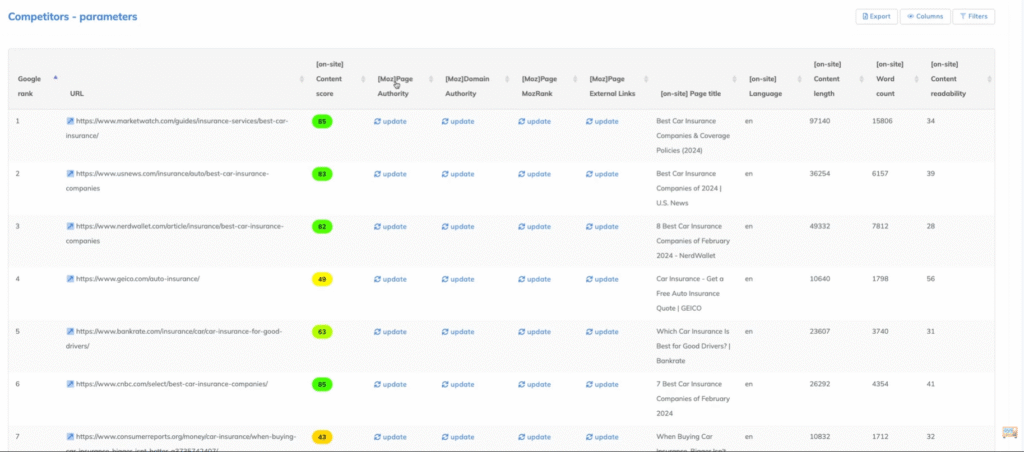Open external link icon for usnews.com URL
The height and width of the screenshot is (452, 1024).
[x=70, y=174]
